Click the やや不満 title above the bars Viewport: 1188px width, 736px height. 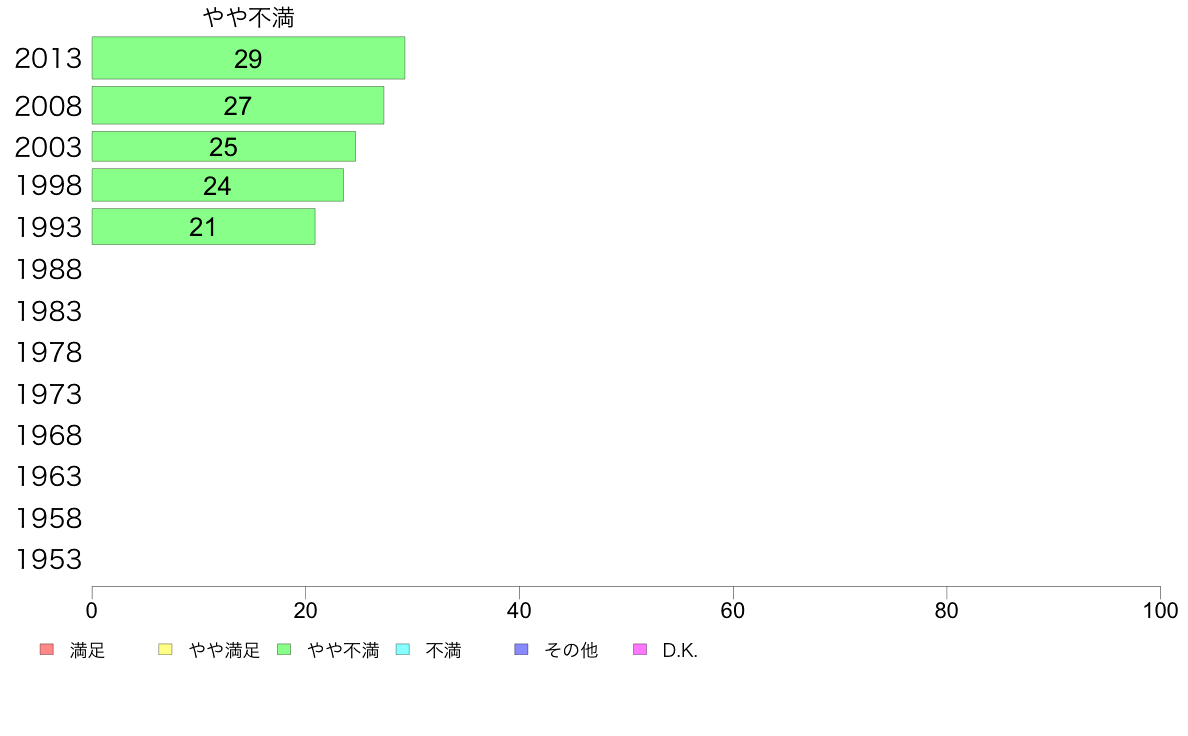click(x=249, y=17)
